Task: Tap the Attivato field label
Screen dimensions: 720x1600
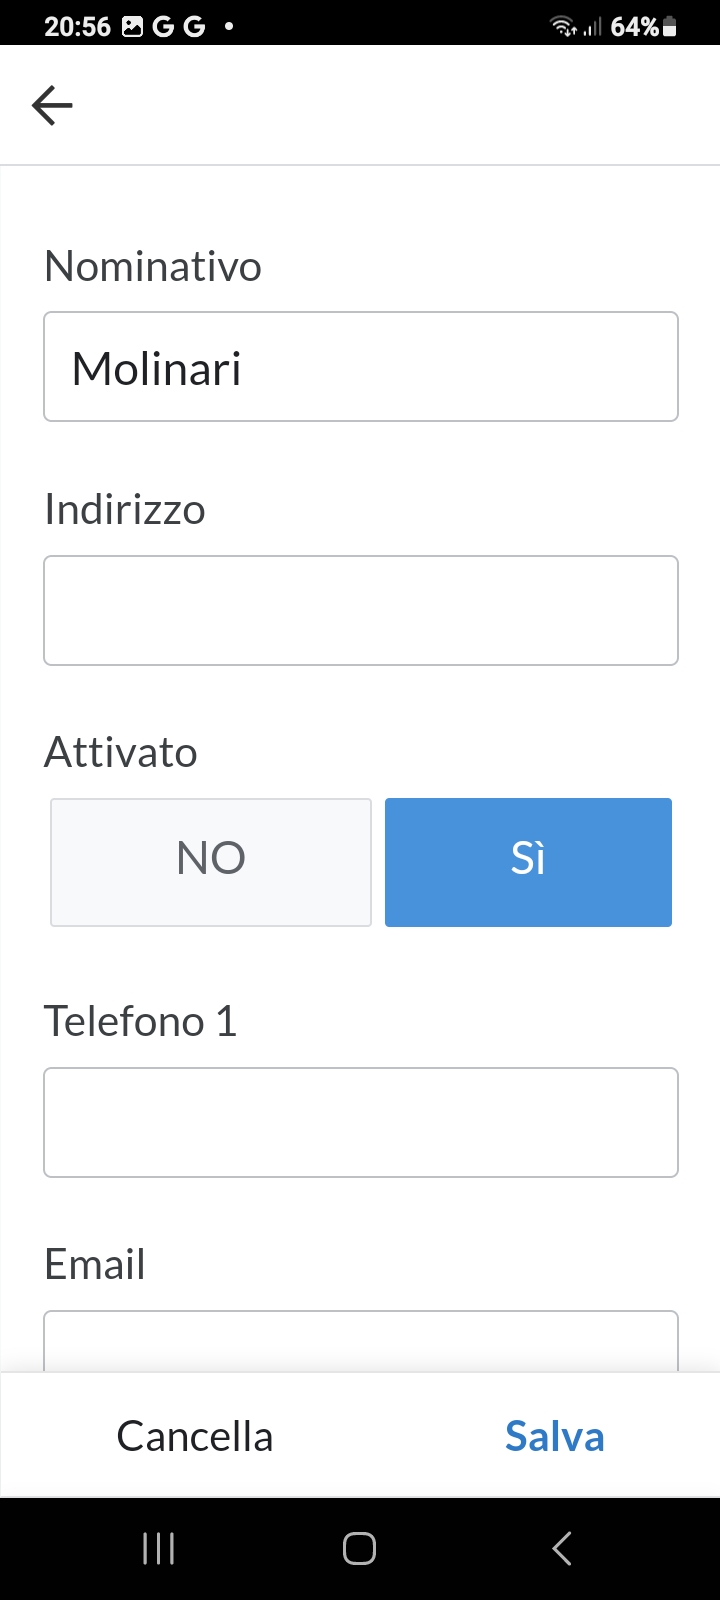Action: (x=121, y=752)
